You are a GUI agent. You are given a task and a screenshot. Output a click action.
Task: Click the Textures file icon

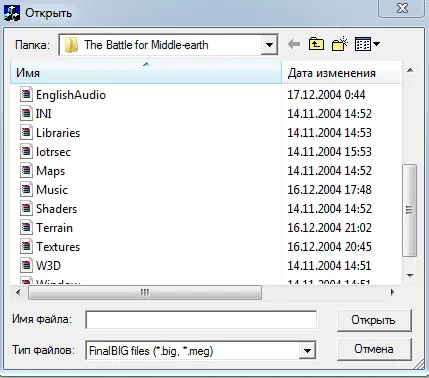27,246
